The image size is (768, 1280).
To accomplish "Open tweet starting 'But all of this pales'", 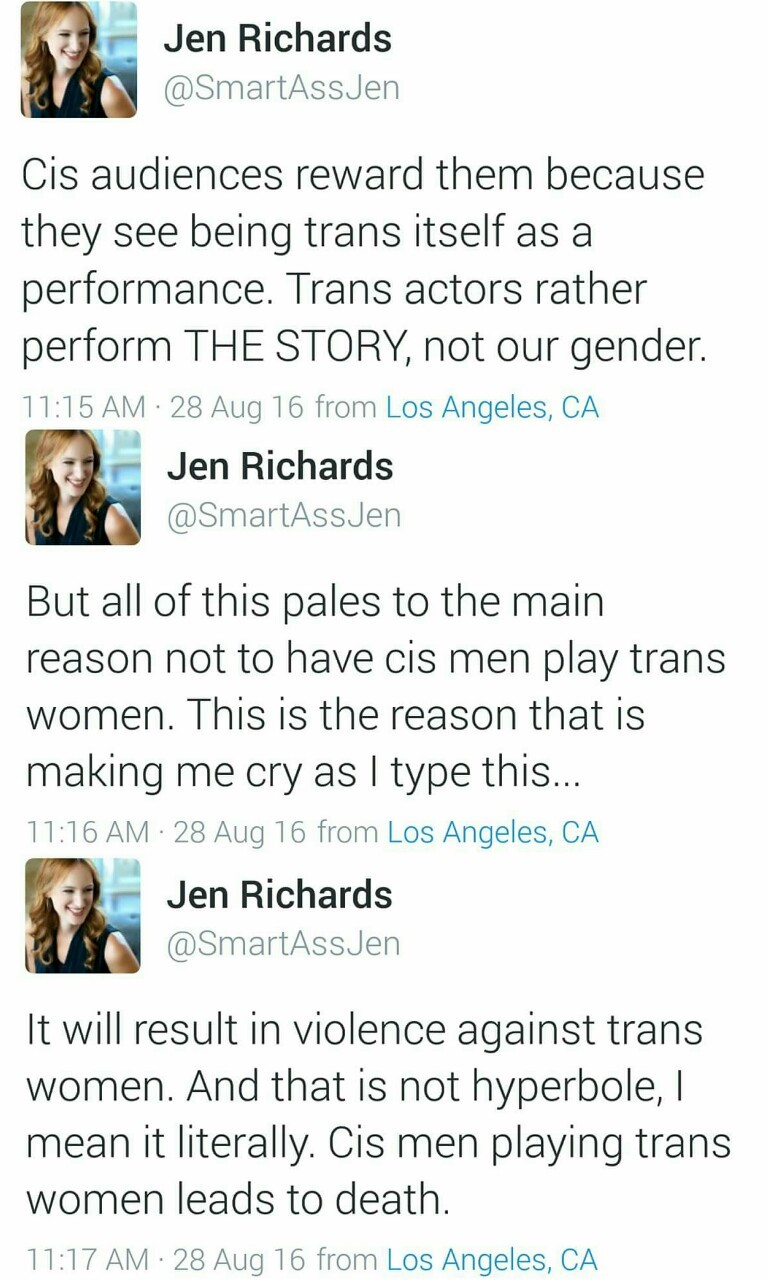I will (x=375, y=687).
